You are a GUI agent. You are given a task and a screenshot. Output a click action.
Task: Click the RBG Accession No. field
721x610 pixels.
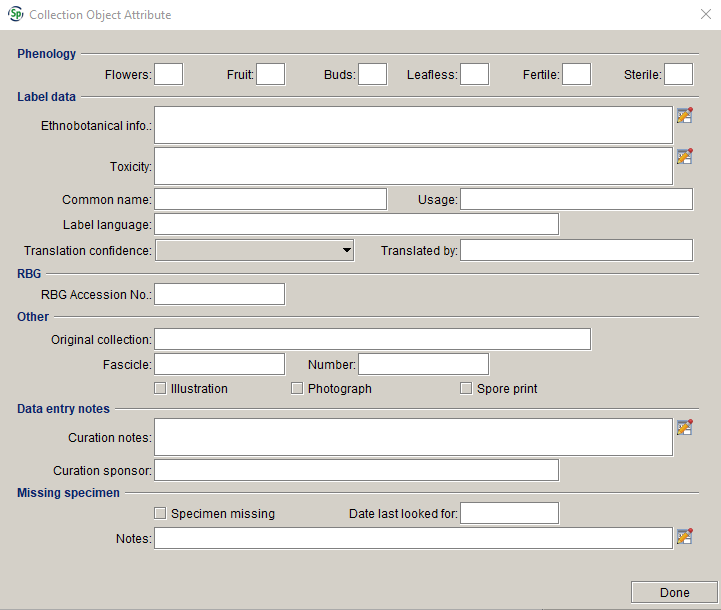(x=219, y=294)
